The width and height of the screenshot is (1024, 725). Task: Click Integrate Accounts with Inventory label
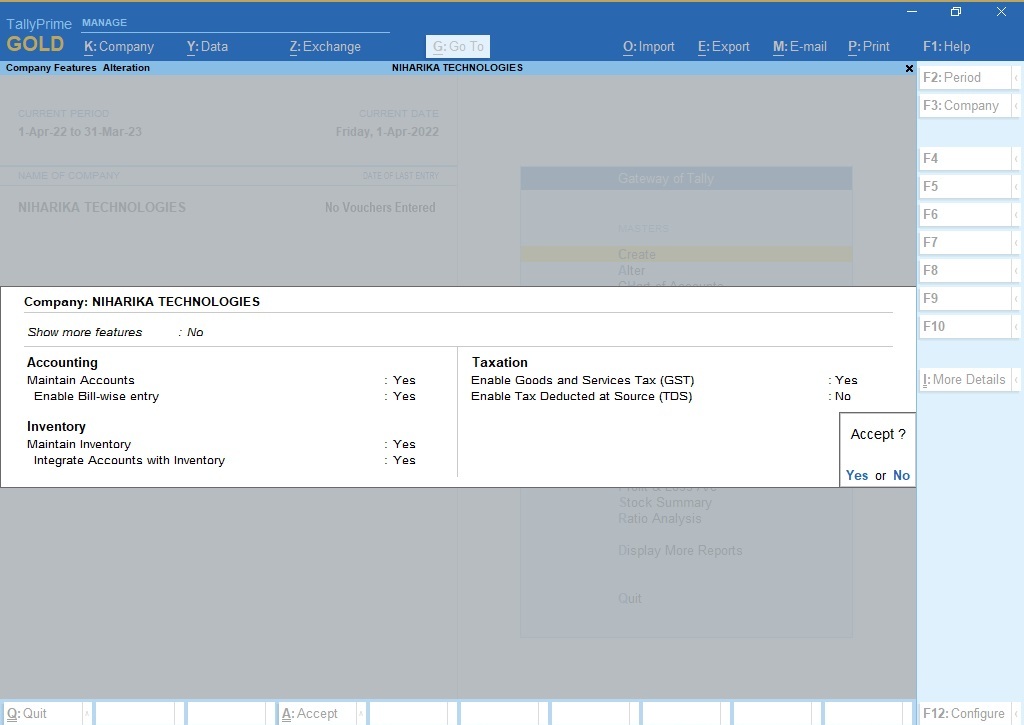(129, 460)
